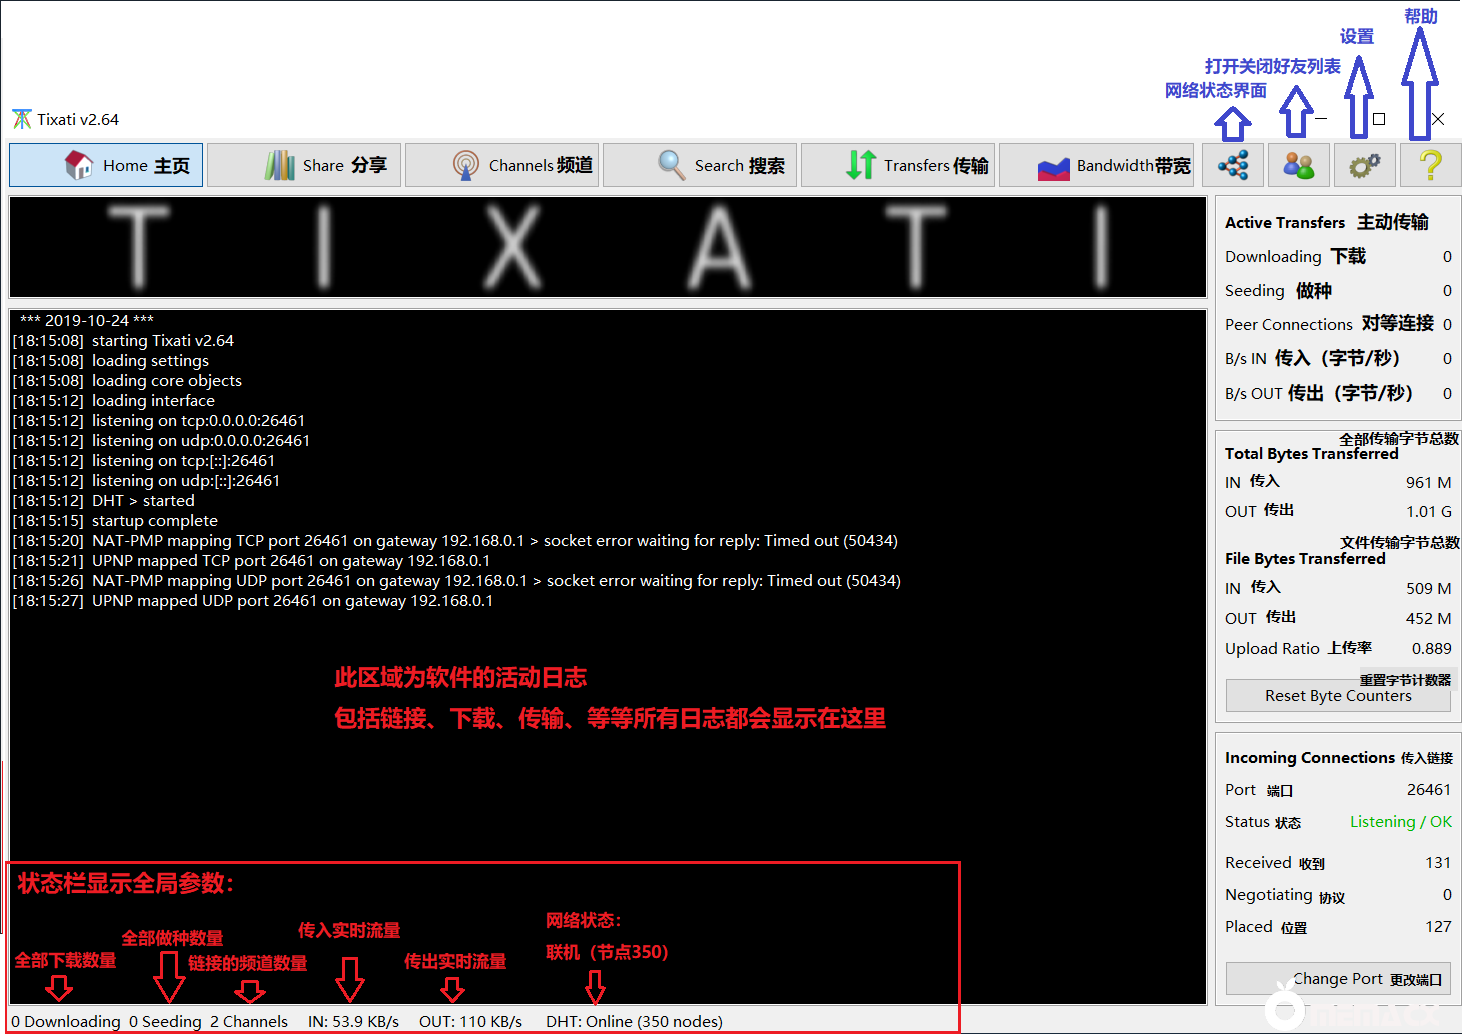Go to the Home tab
Screen dimensions: 1466x1036
tap(106, 165)
